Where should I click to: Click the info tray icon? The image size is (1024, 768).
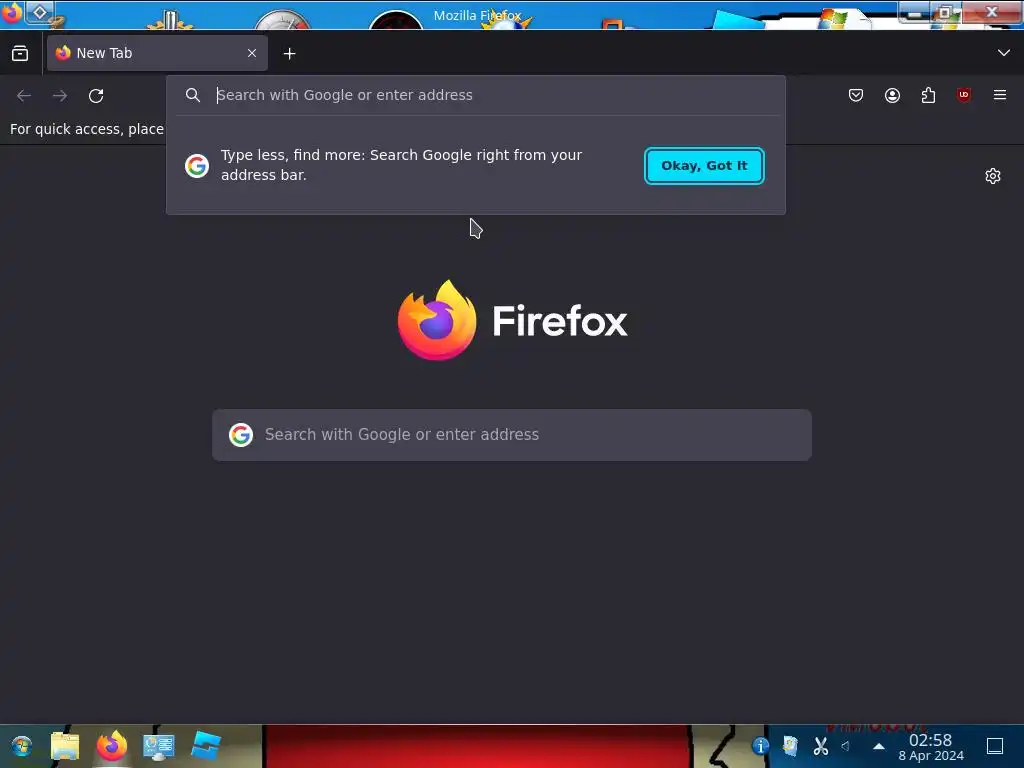click(x=760, y=746)
